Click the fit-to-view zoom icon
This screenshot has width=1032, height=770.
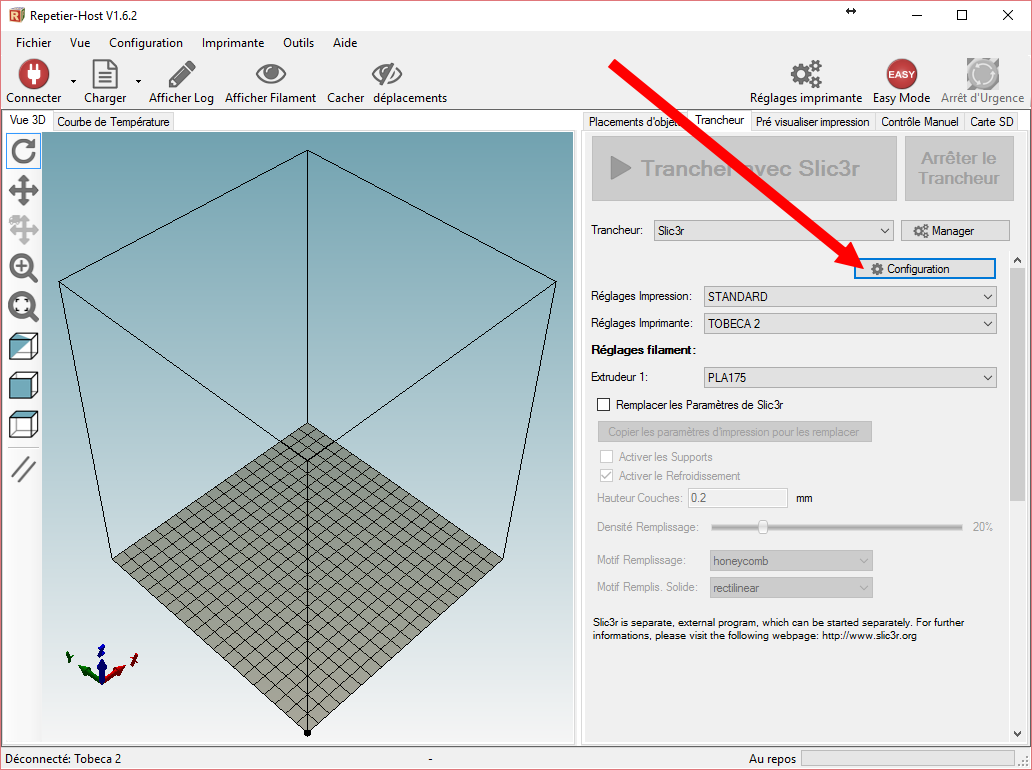(24, 306)
